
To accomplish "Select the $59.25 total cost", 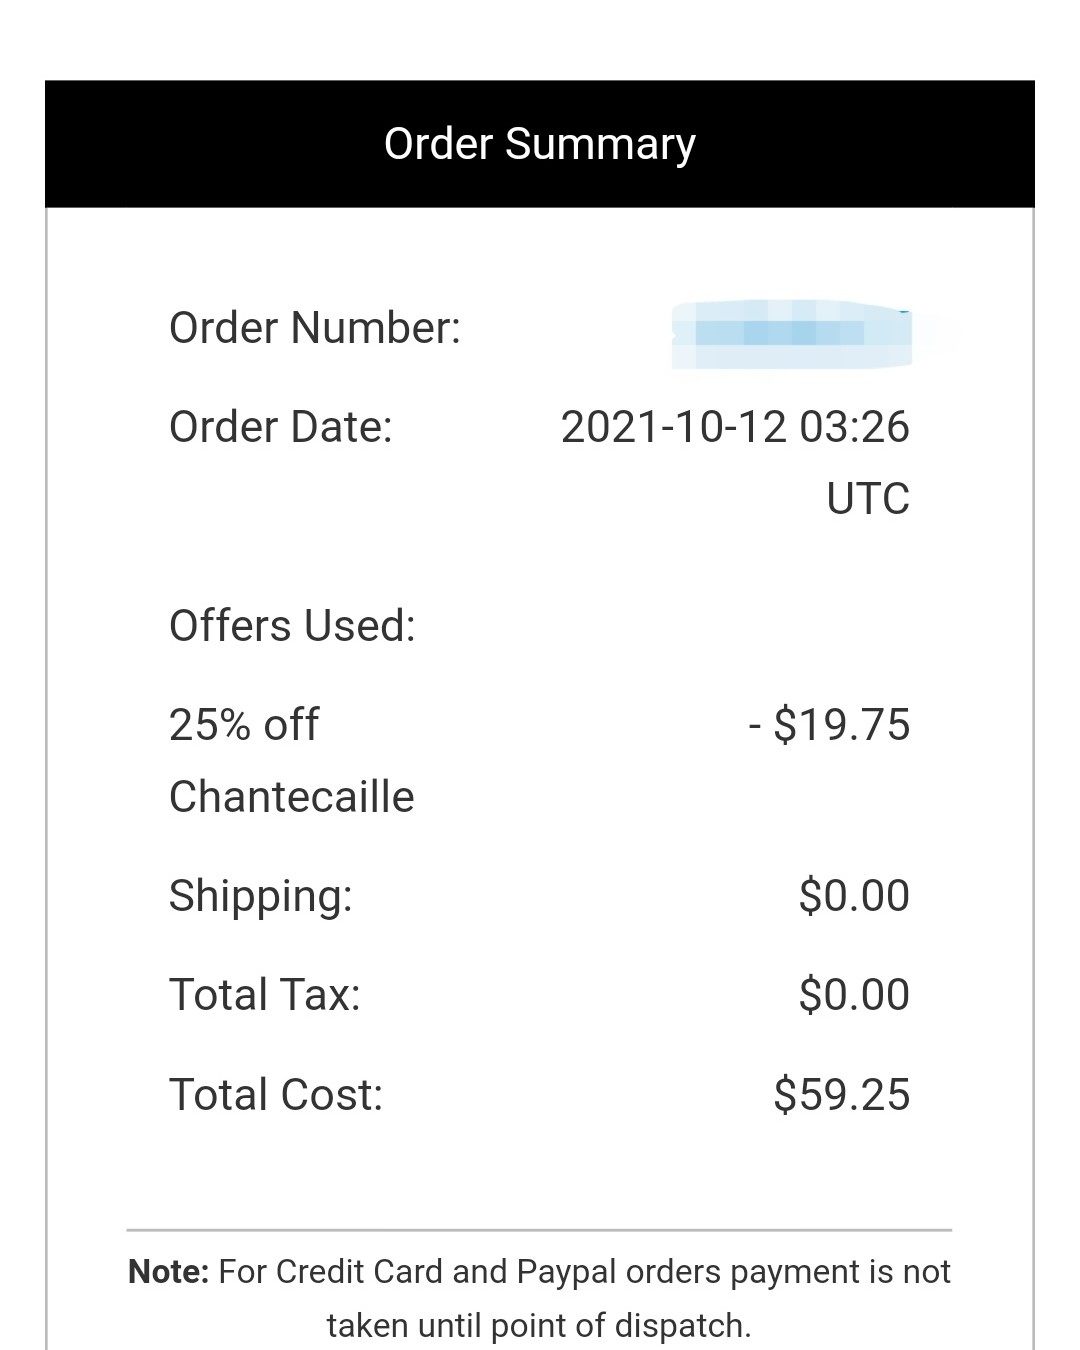I will 841,1095.
